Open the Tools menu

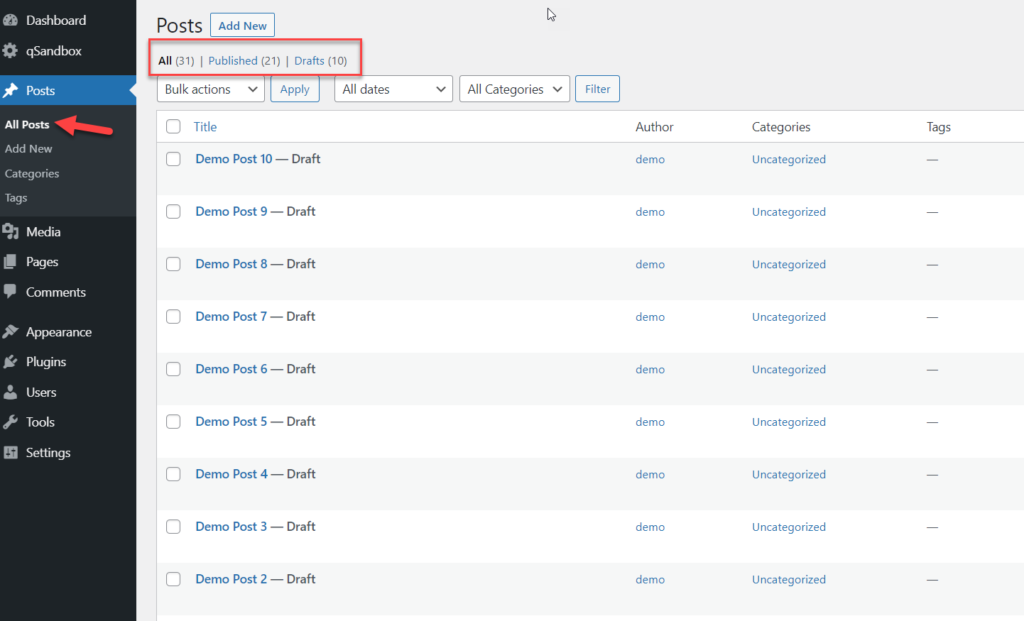click(40, 422)
